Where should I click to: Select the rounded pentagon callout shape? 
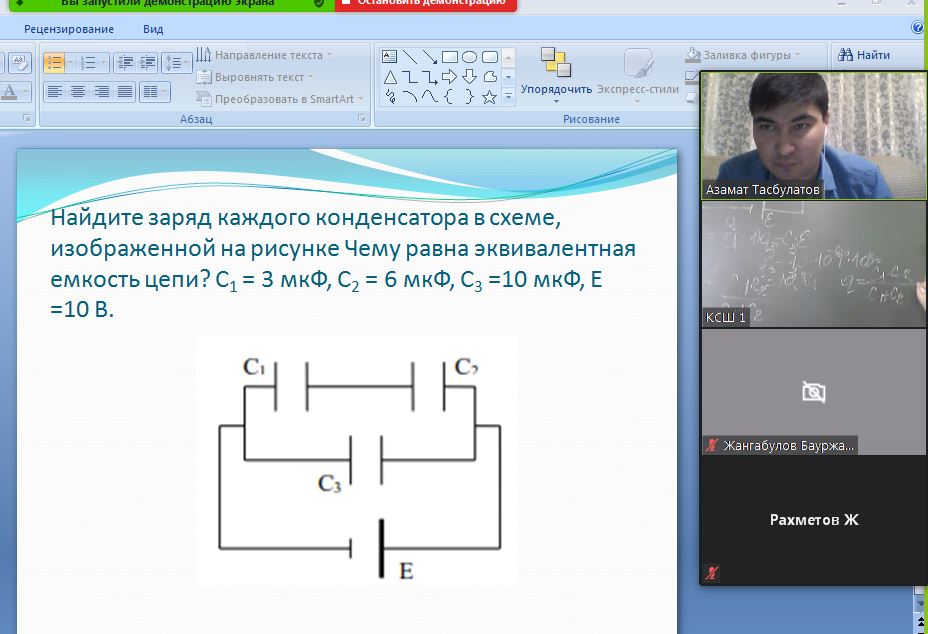pos(489,77)
